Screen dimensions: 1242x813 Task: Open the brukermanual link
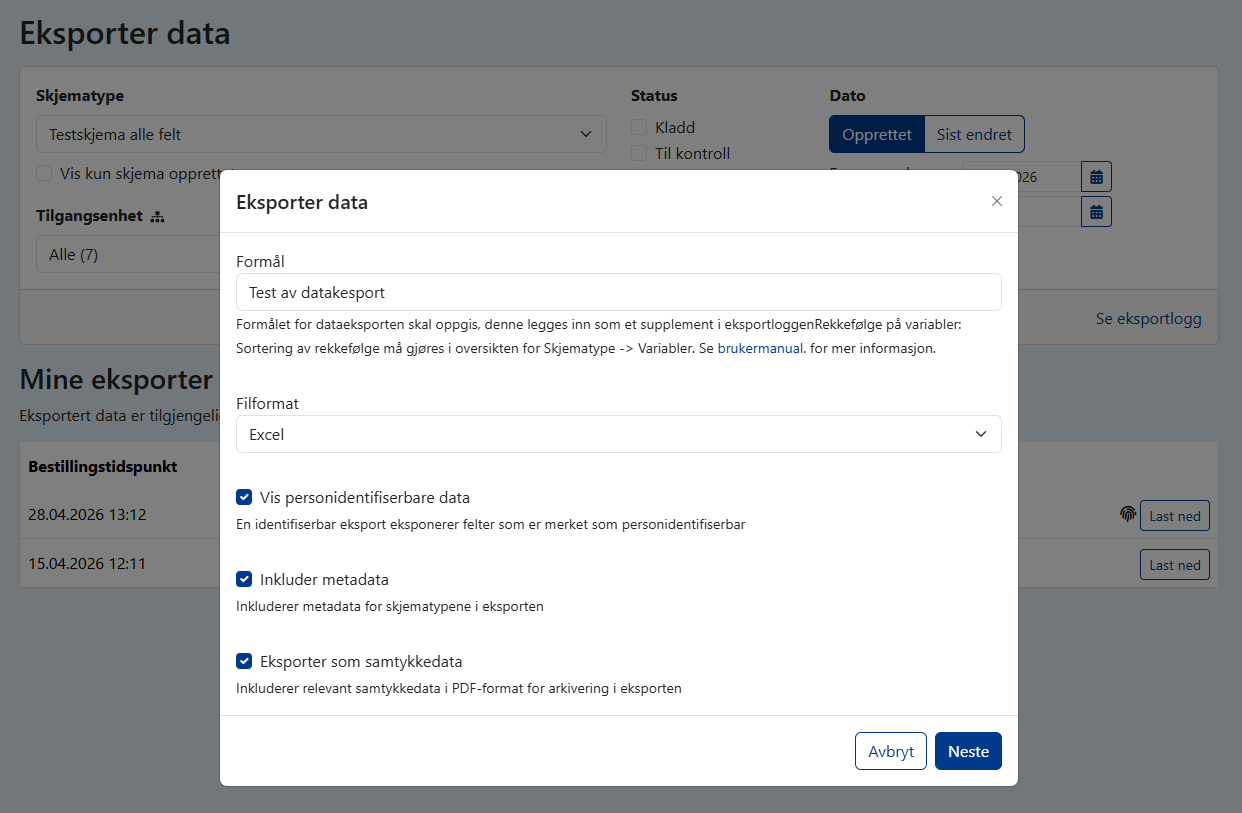click(x=762, y=349)
